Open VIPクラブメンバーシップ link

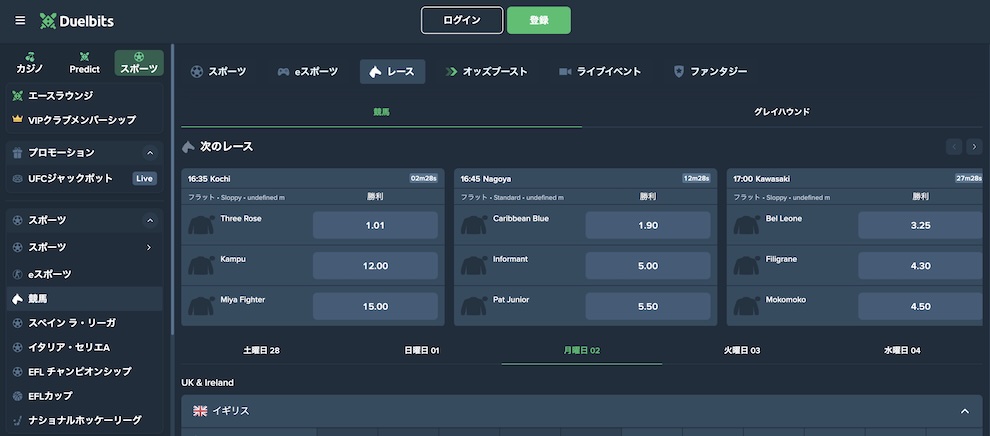[85, 119]
